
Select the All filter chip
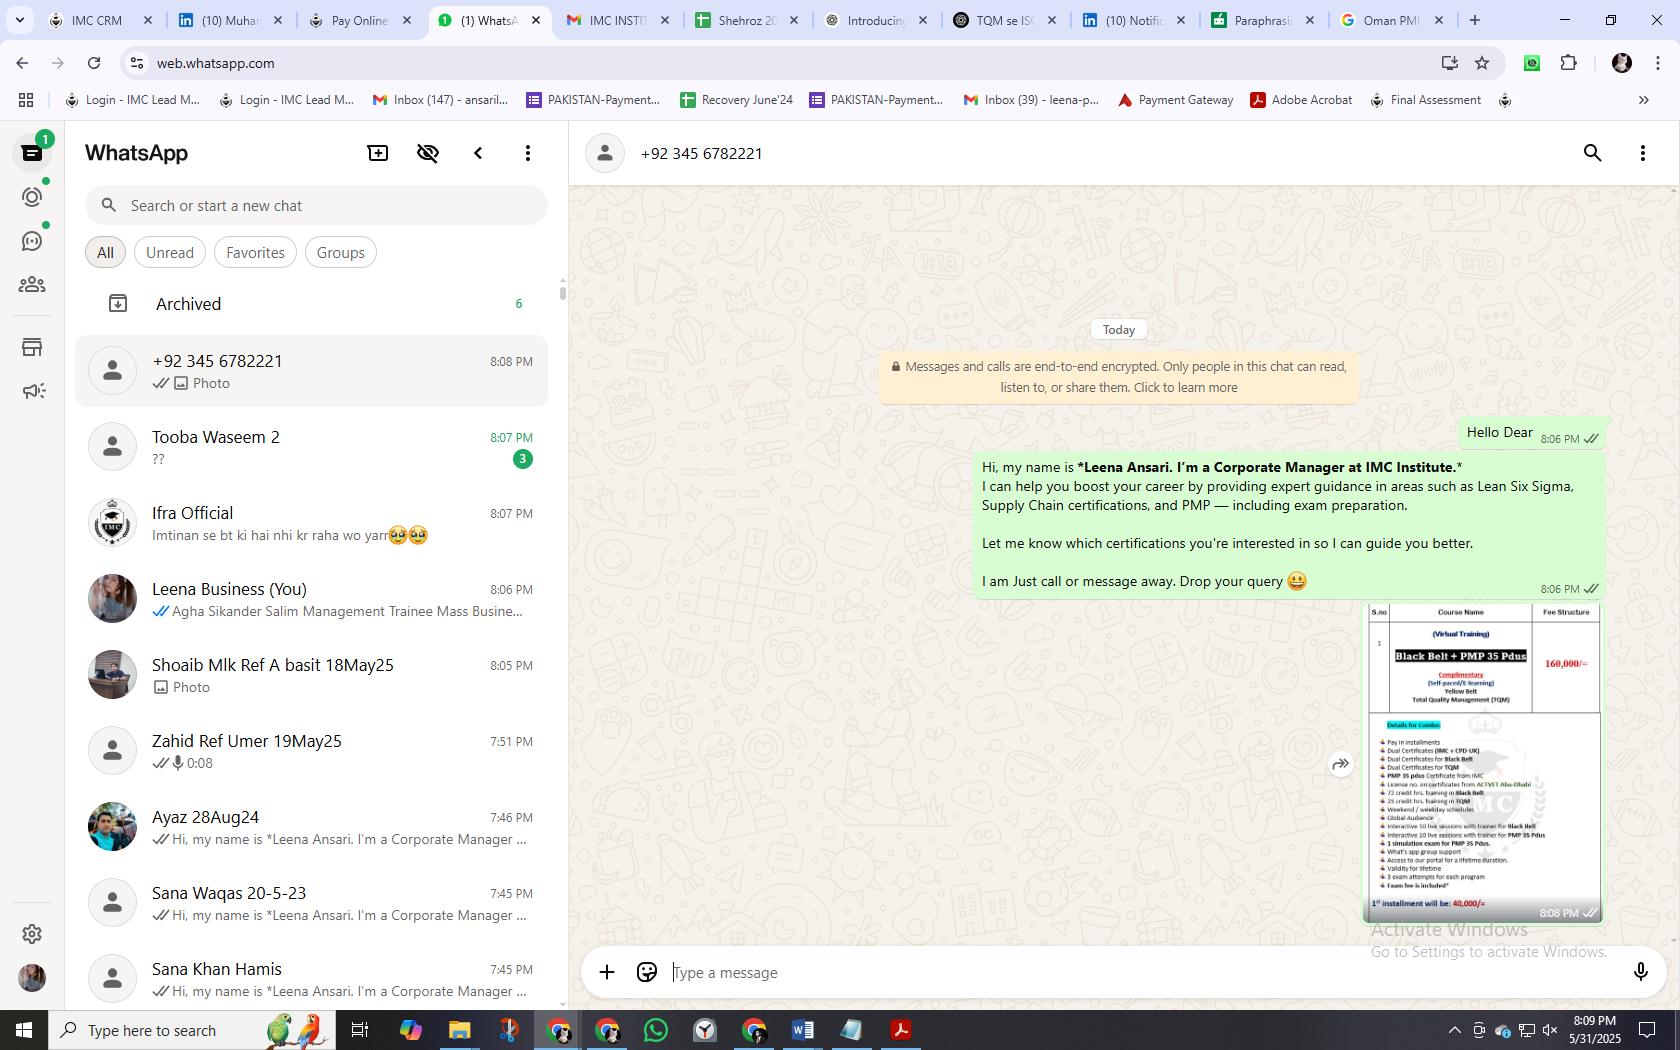[x=105, y=253]
